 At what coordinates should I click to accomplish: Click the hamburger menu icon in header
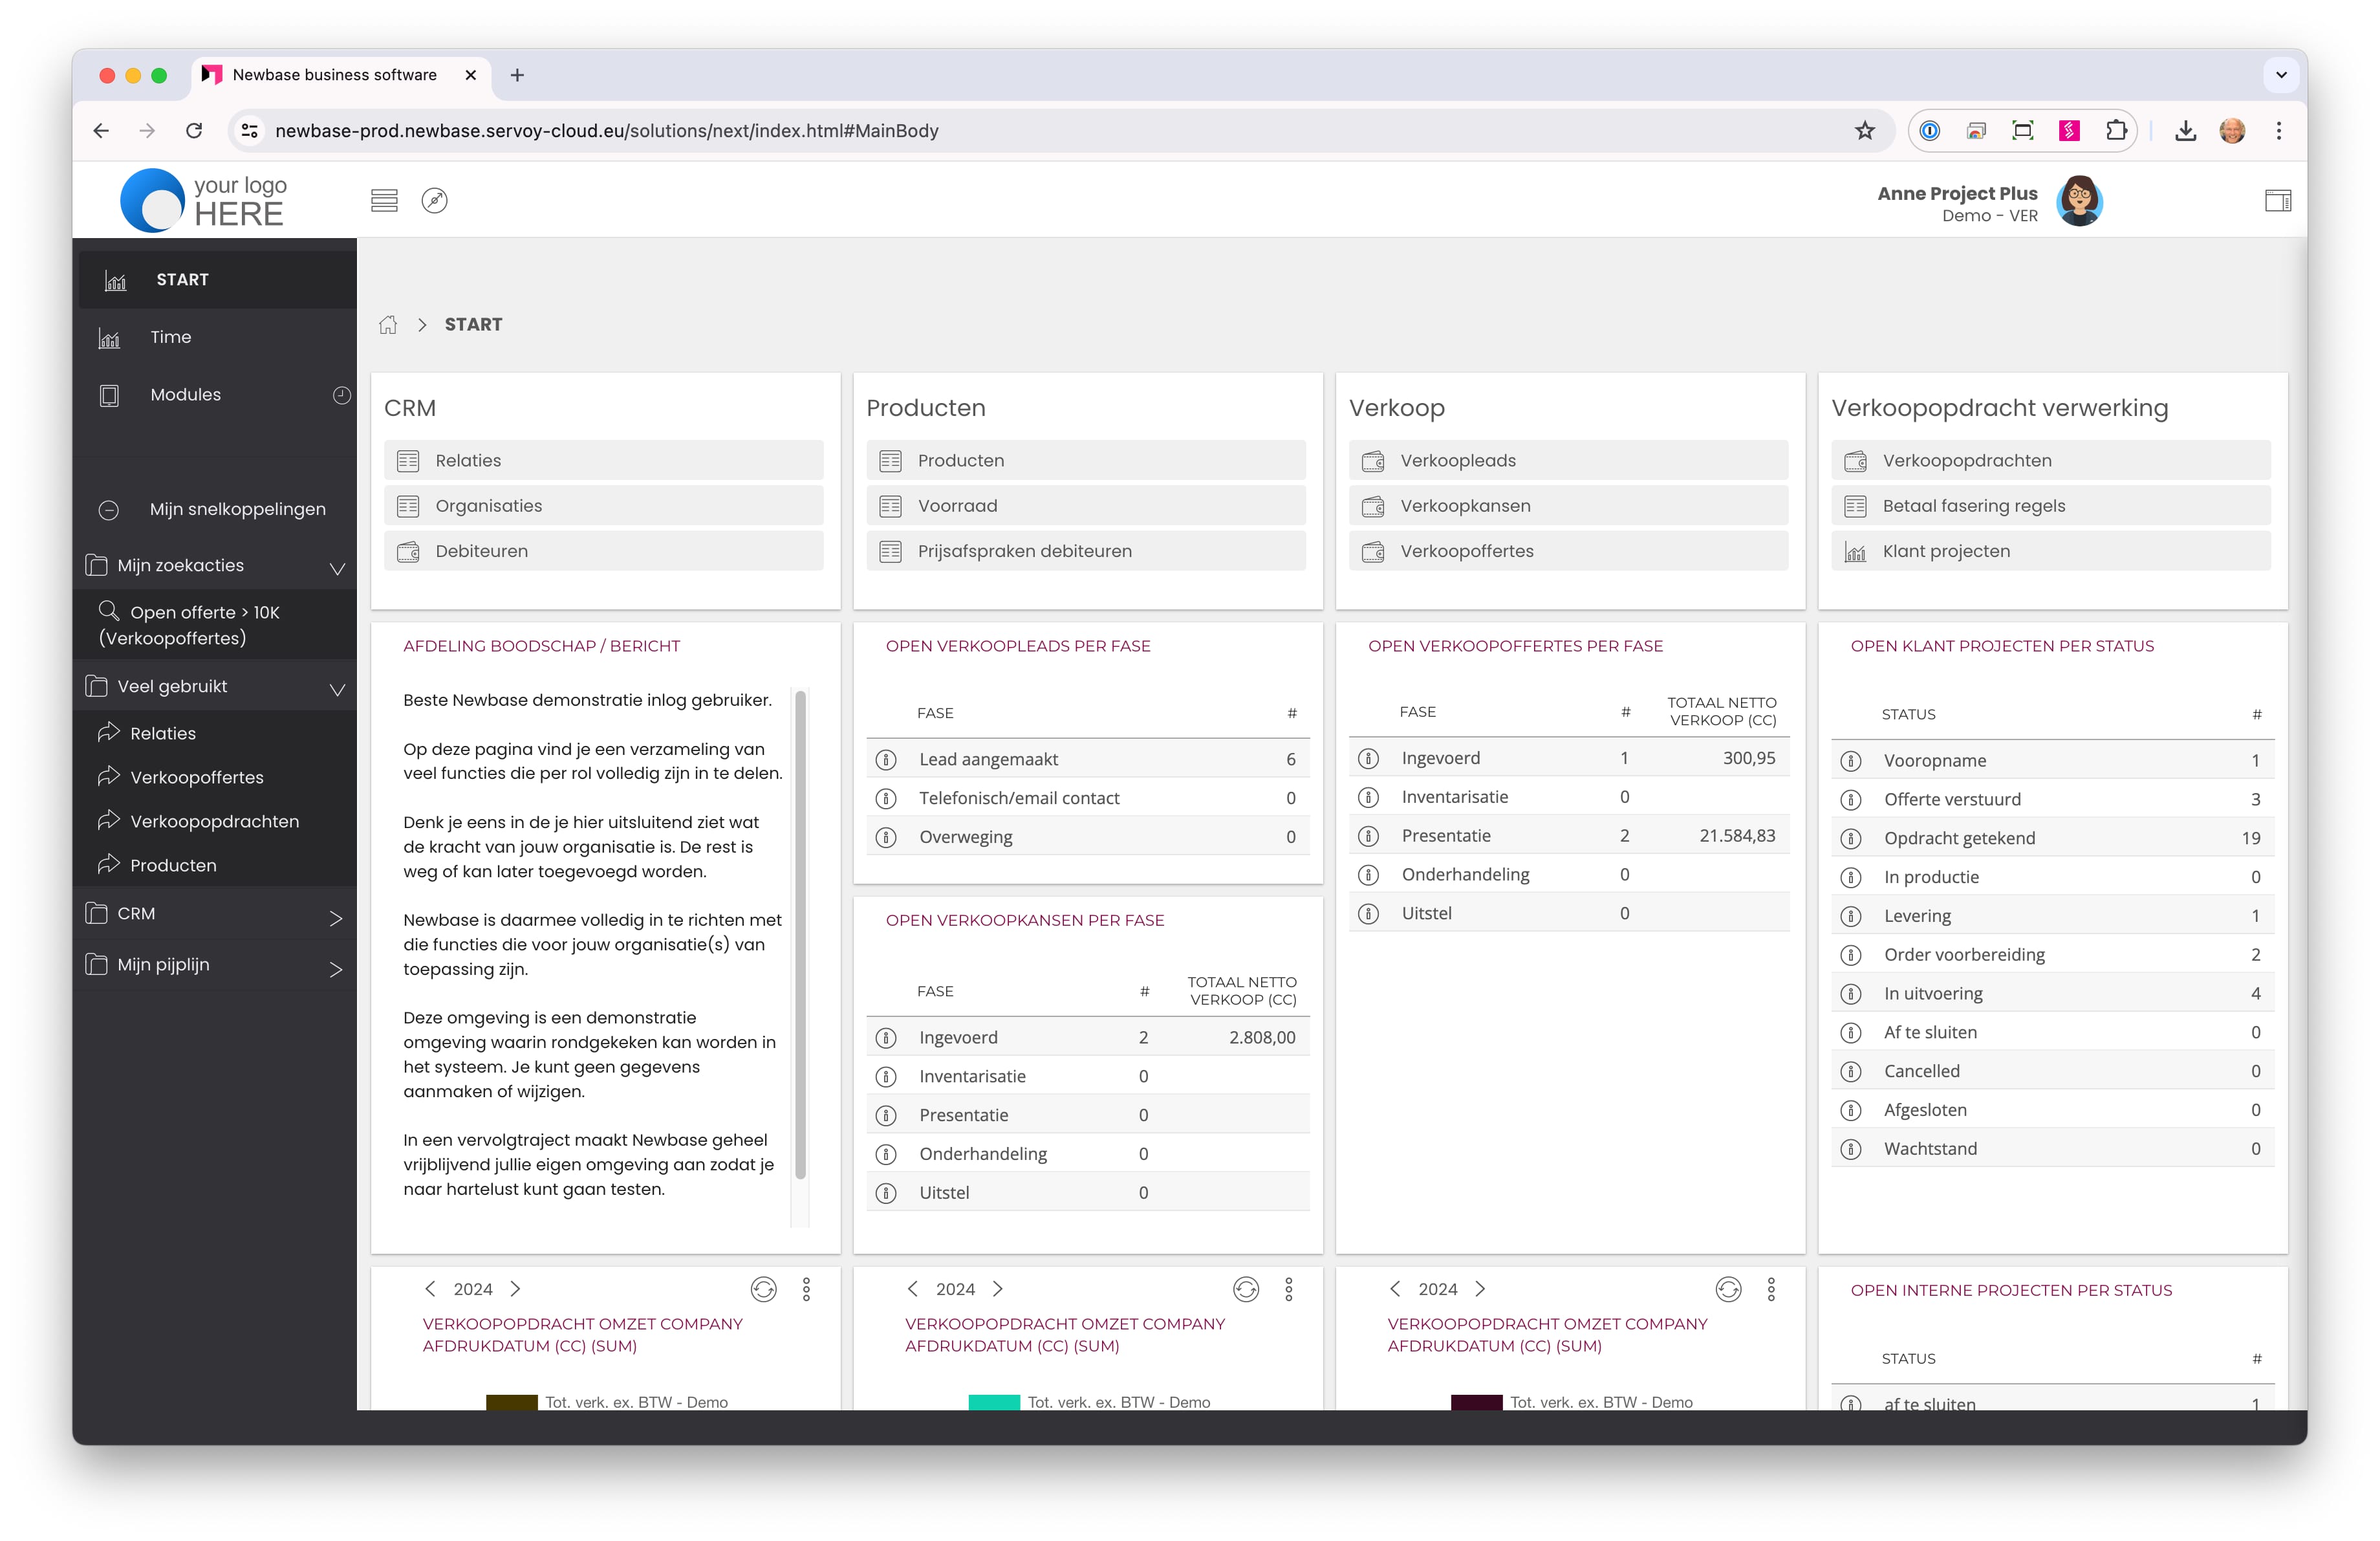(384, 200)
